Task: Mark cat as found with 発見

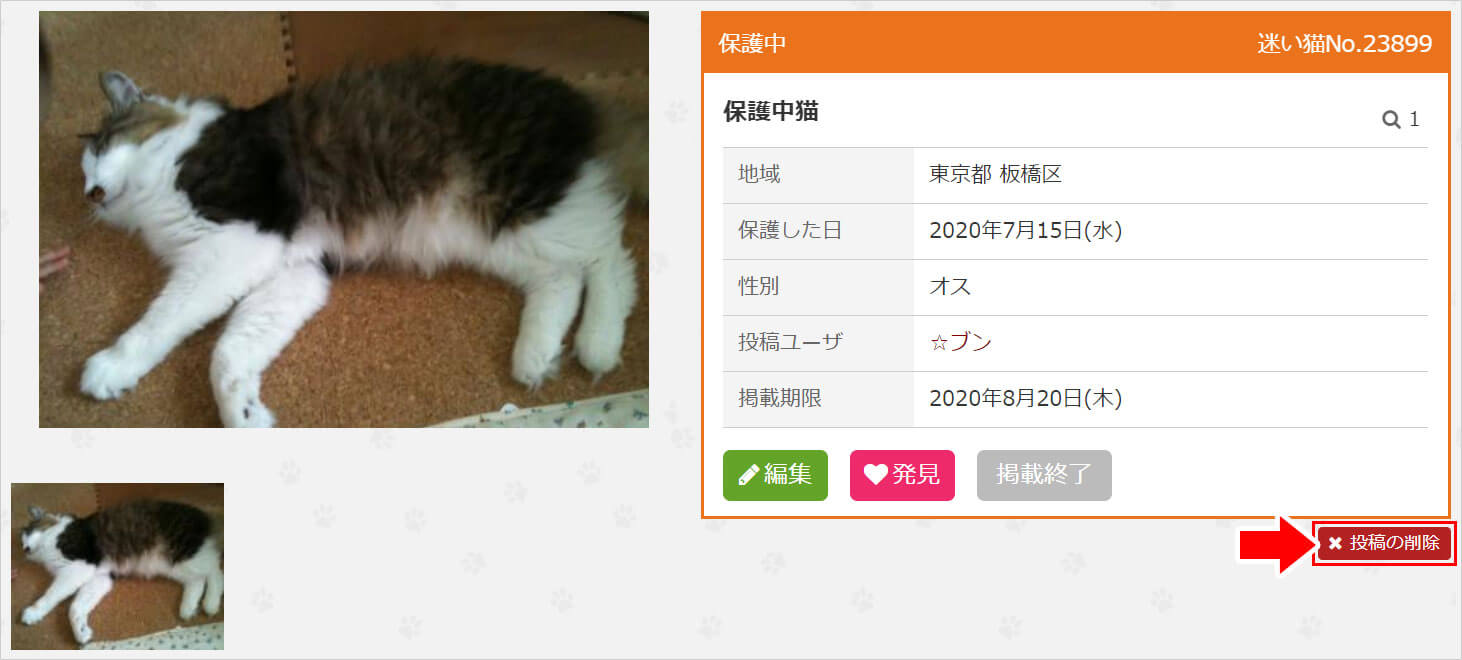Action: click(902, 475)
